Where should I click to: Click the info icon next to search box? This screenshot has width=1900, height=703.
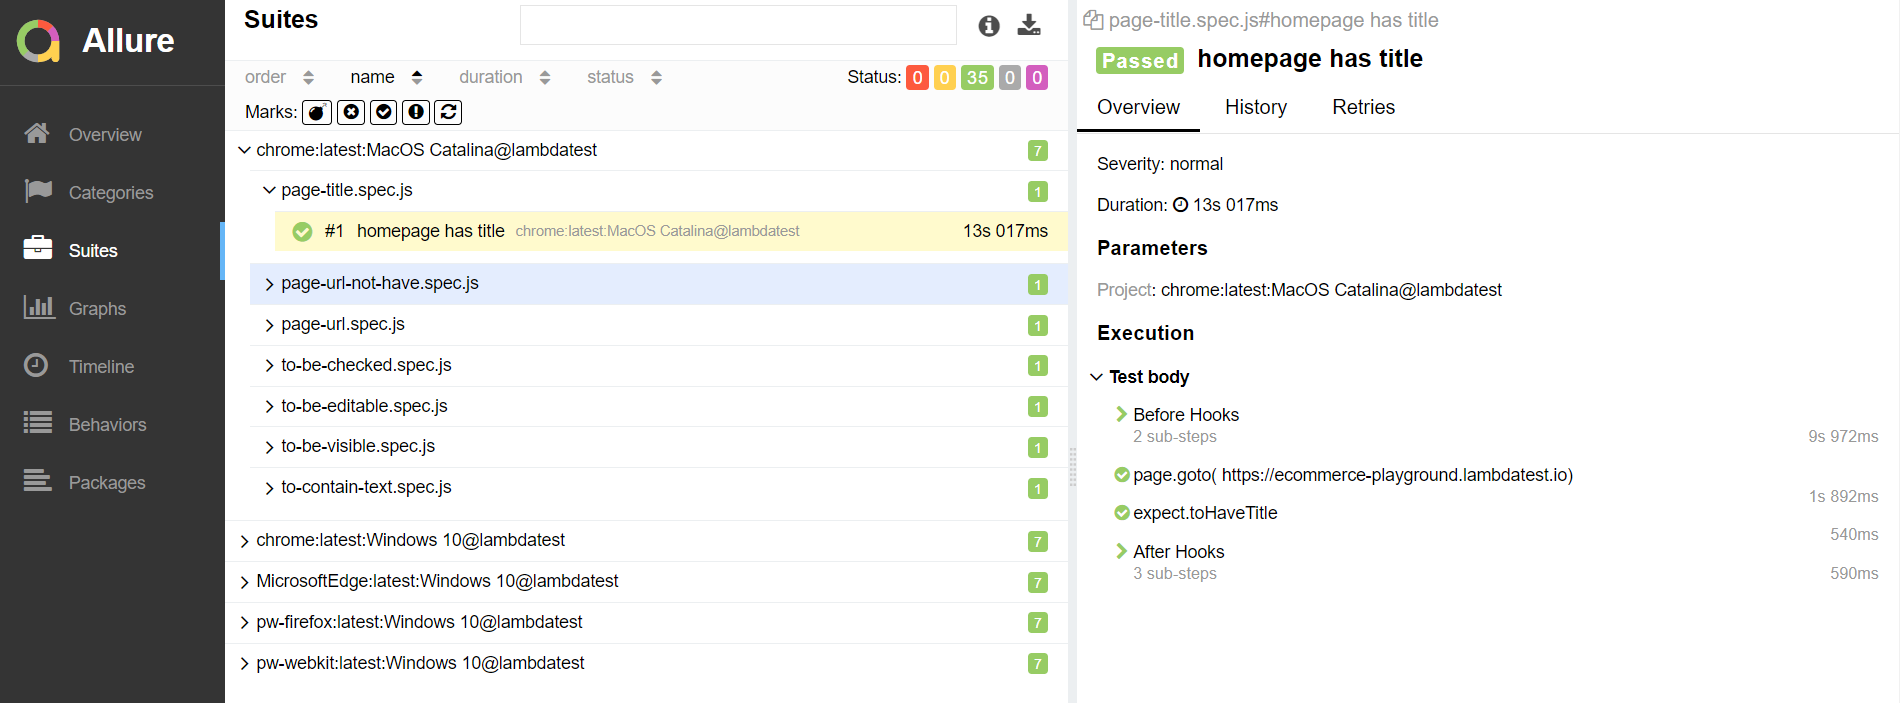[989, 26]
